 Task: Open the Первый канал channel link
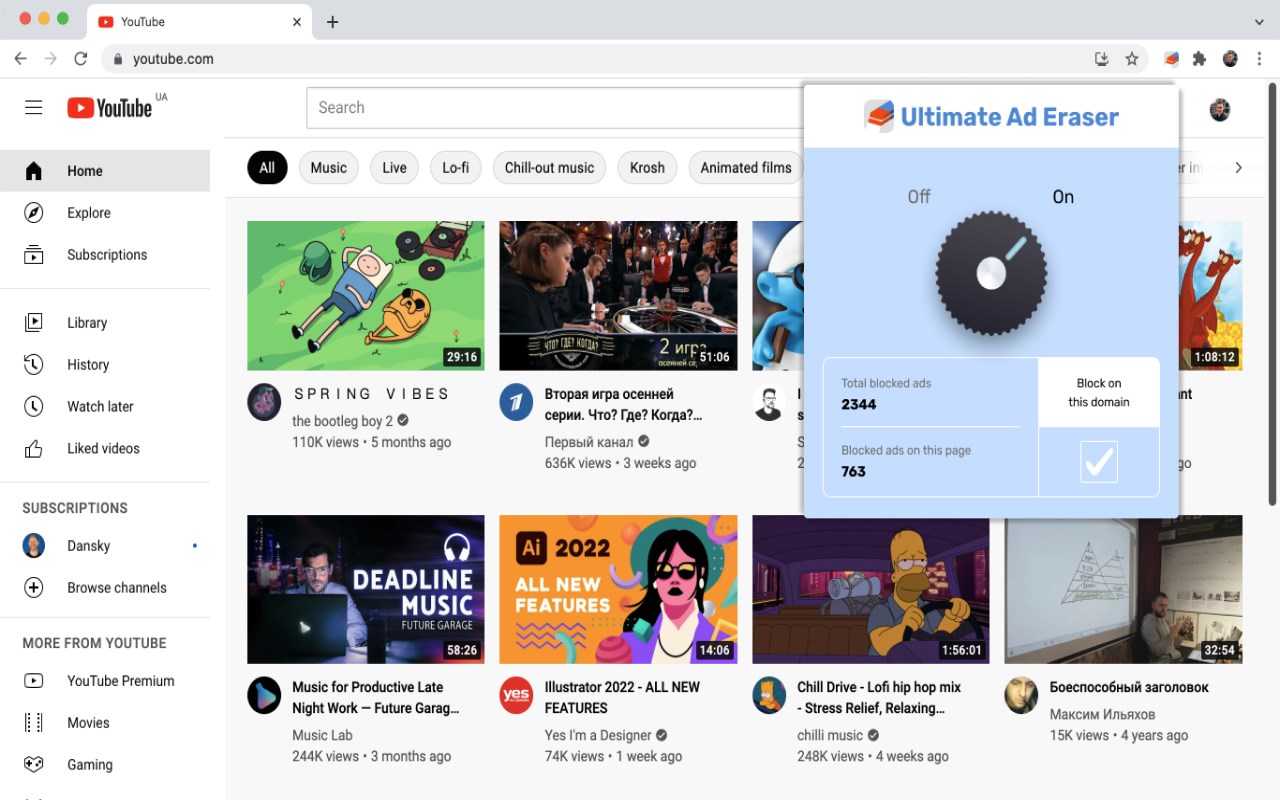click(589, 442)
